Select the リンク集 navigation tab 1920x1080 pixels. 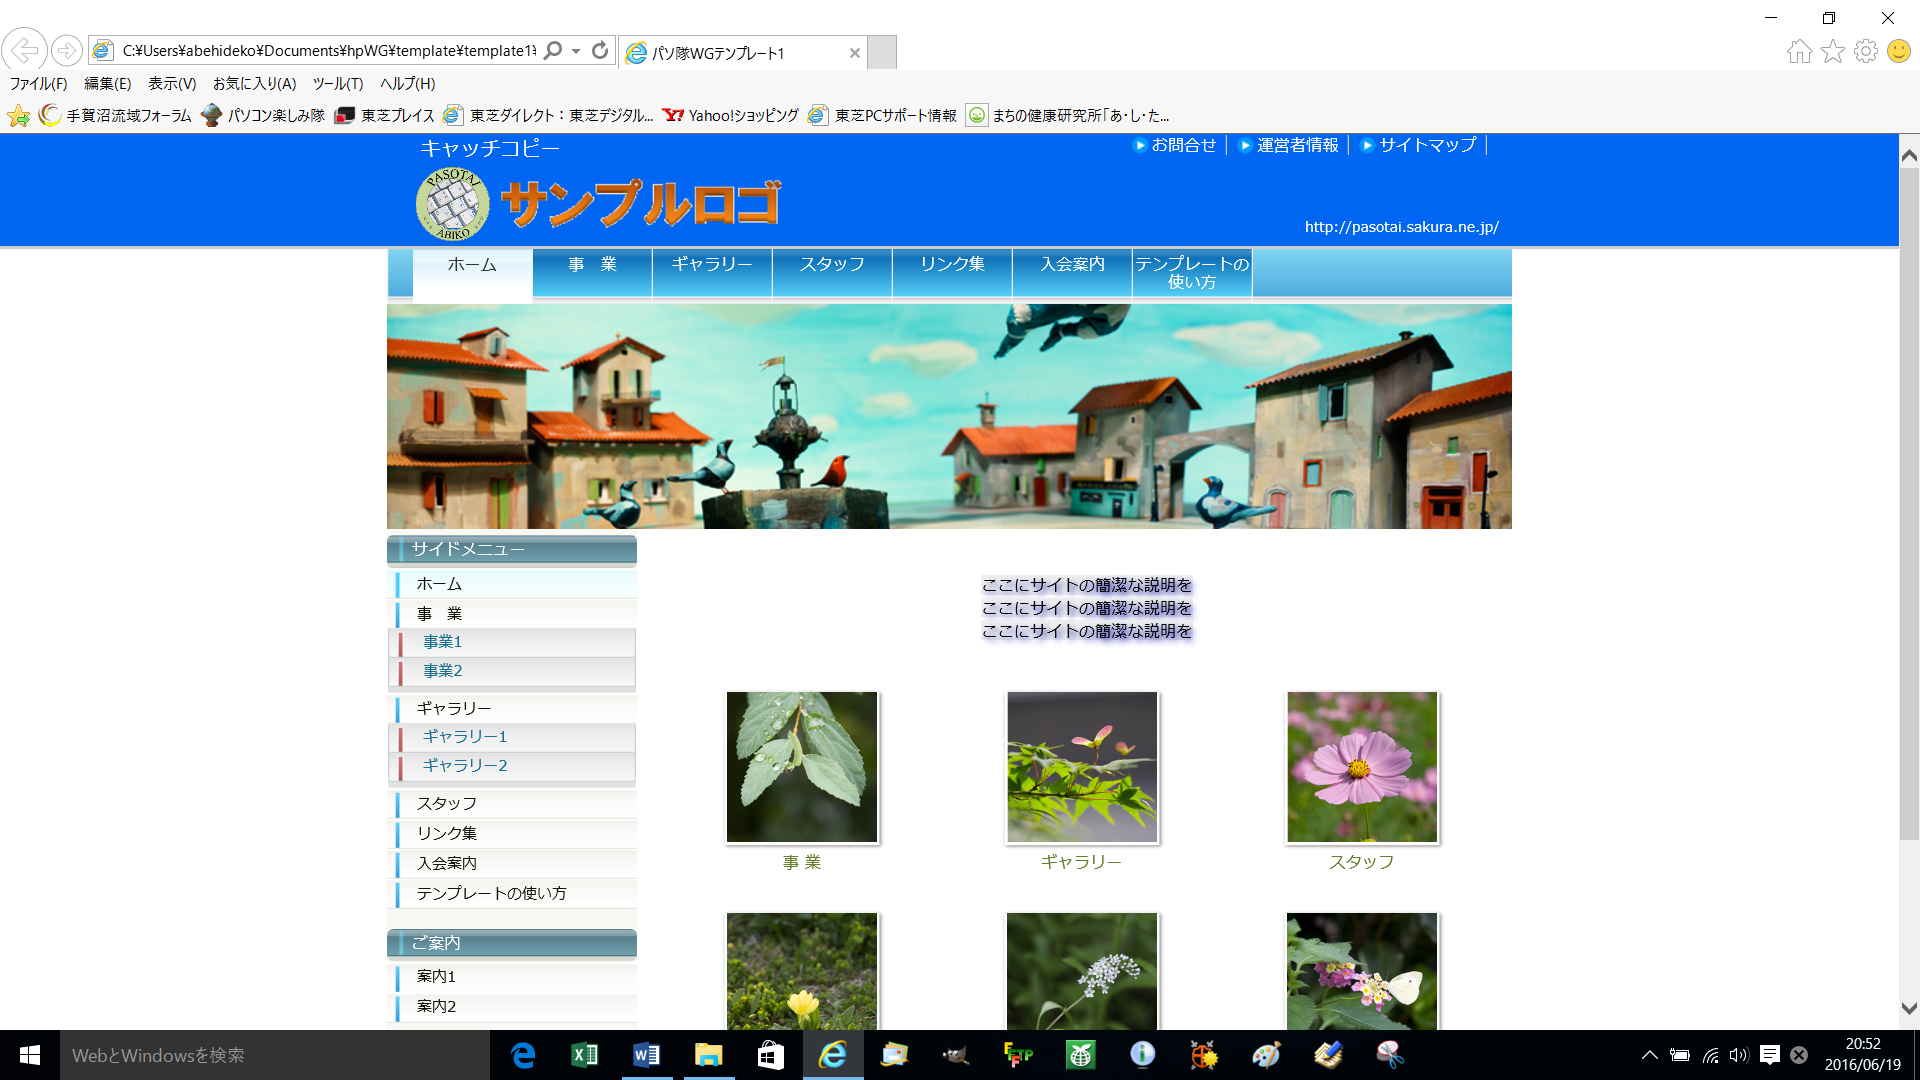coord(952,273)
